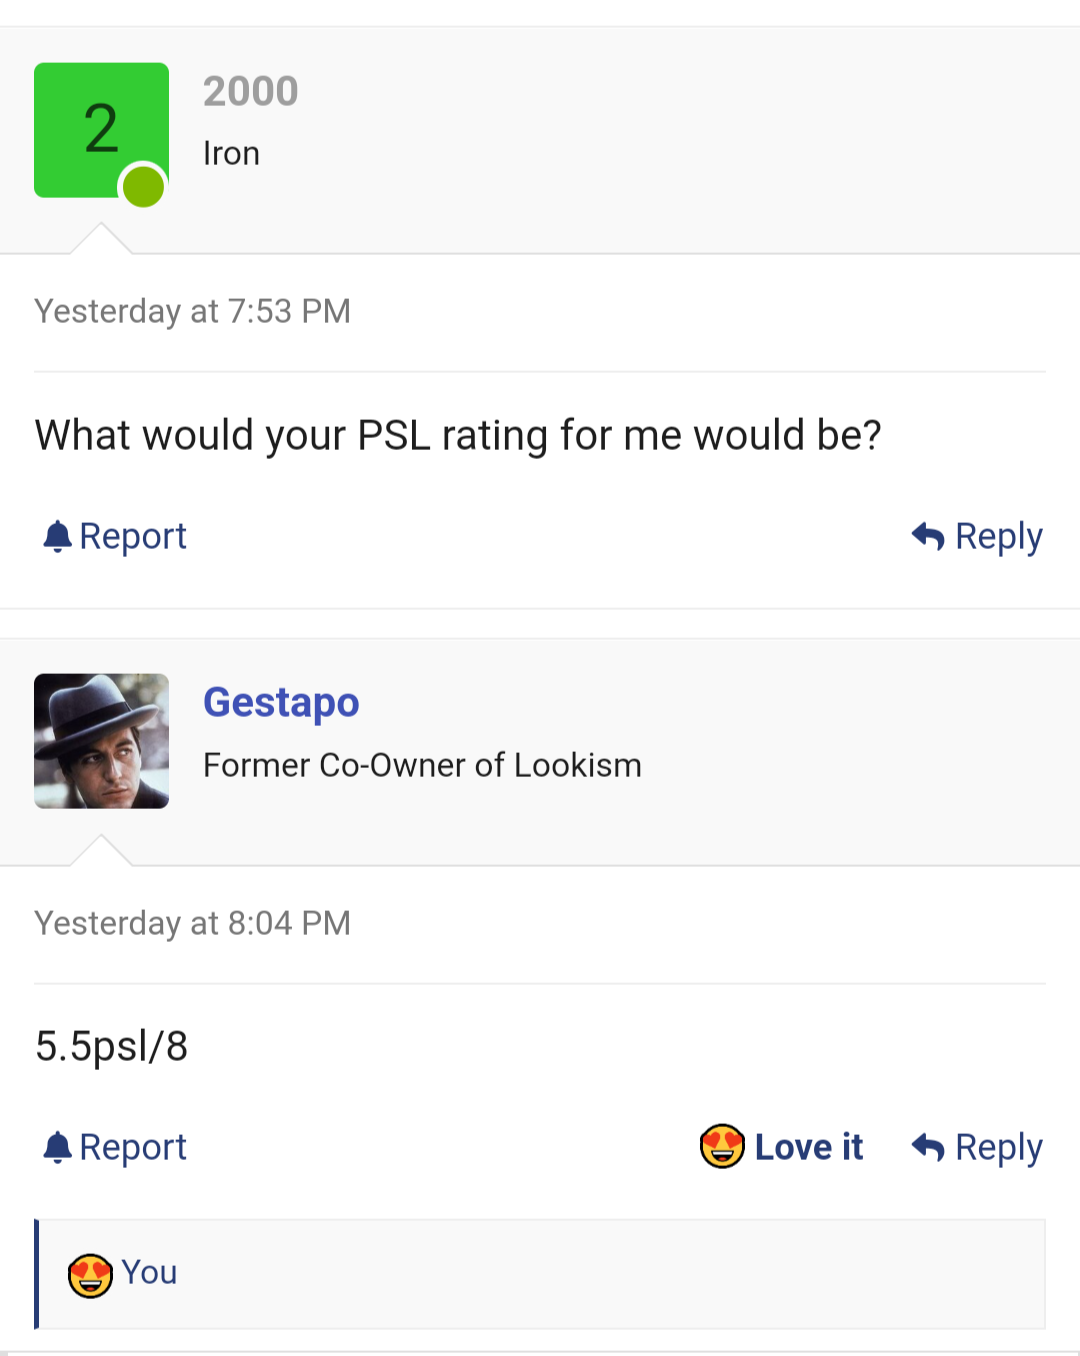Open the Gestapo username link

[x=281, y=703]
